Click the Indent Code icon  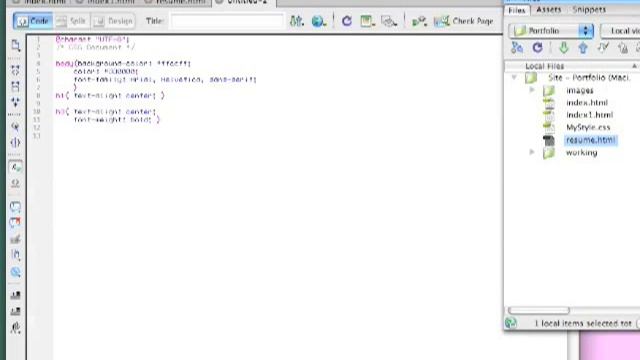tap(16, 295)
